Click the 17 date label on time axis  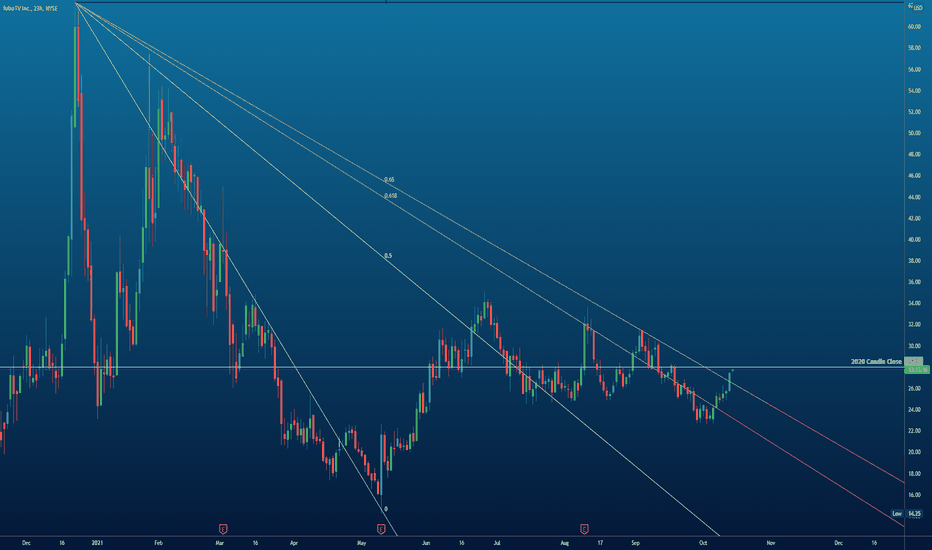coord(600,543)
